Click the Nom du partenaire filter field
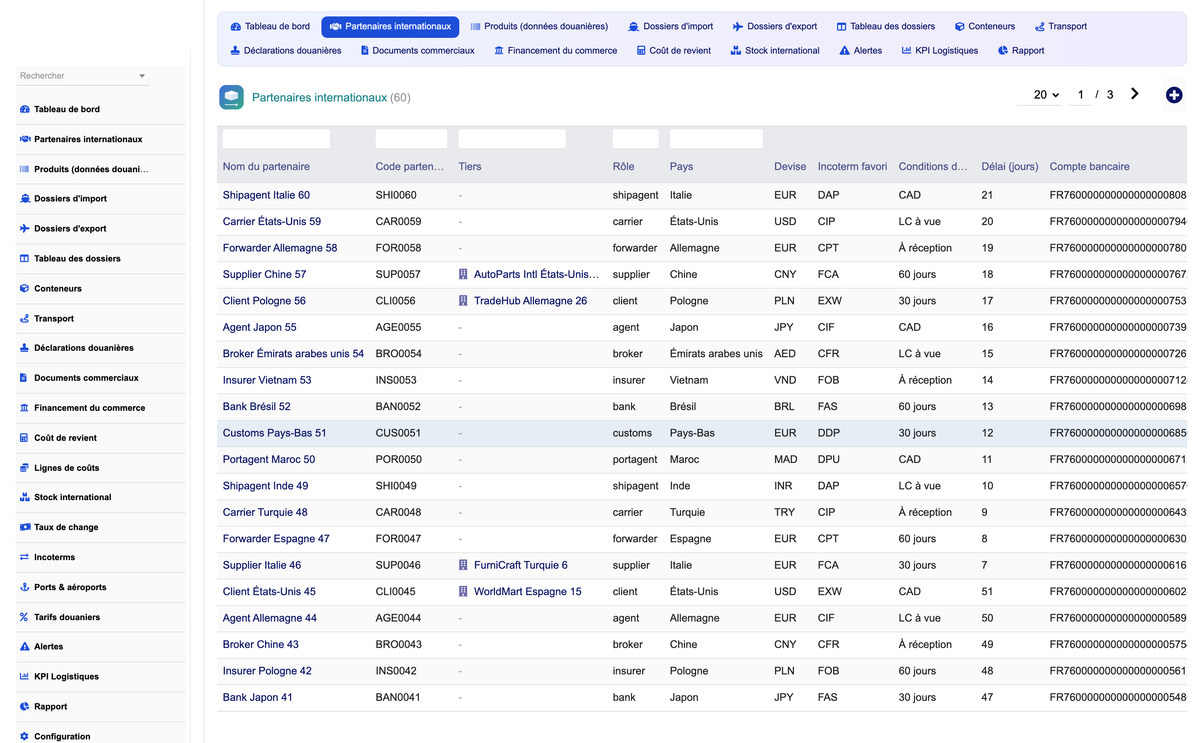 tap(276, 139)
